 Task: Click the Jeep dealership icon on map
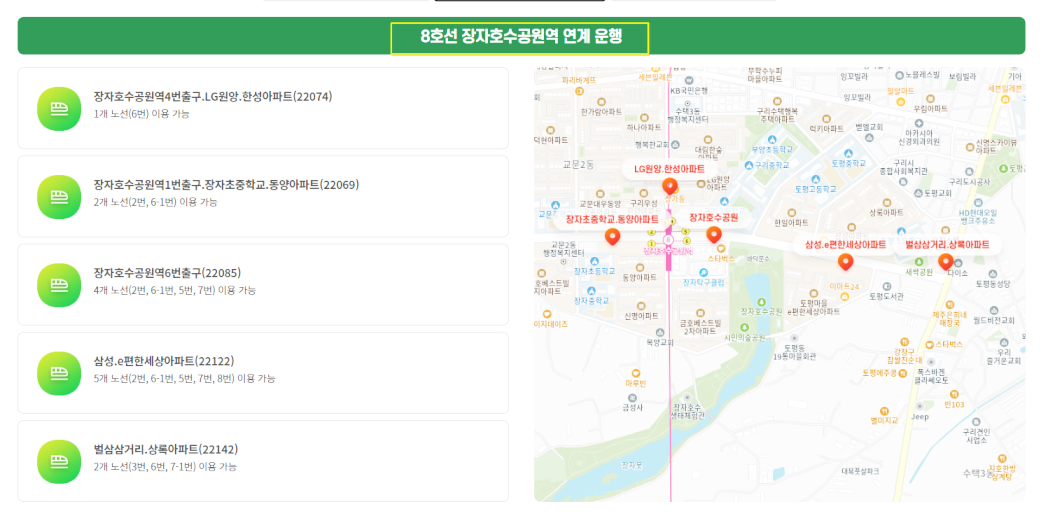[920, 406]
